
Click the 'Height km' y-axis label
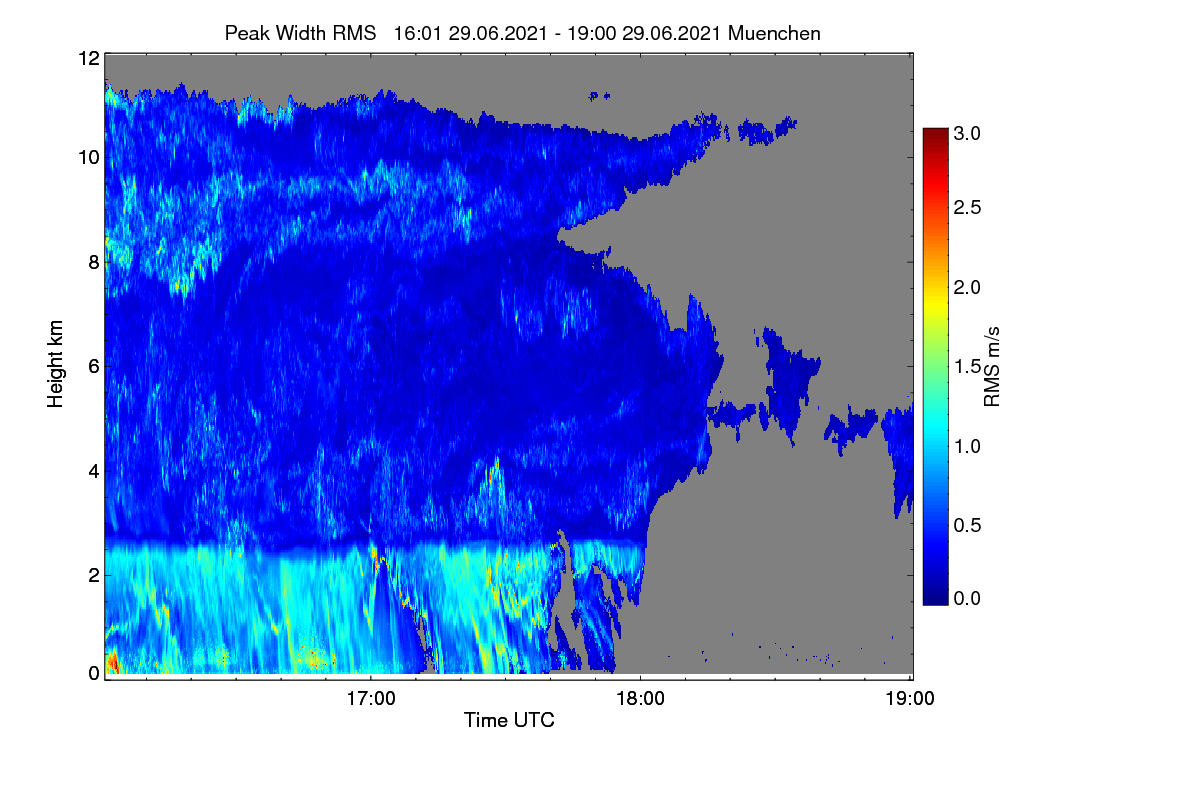[x=56, y=364]
